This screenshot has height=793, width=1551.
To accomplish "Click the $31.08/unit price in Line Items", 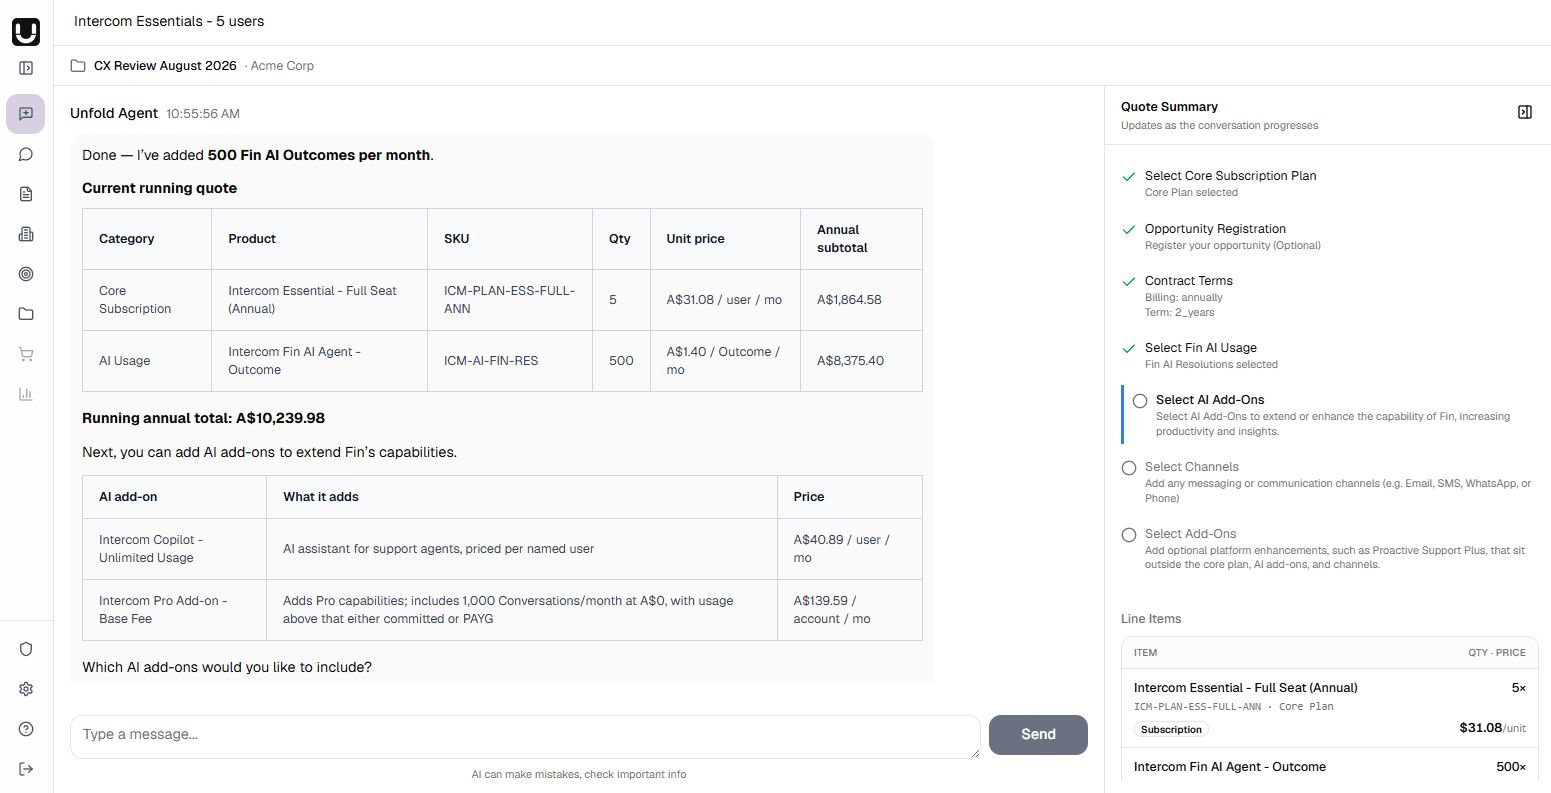I will pos(1493,728).
